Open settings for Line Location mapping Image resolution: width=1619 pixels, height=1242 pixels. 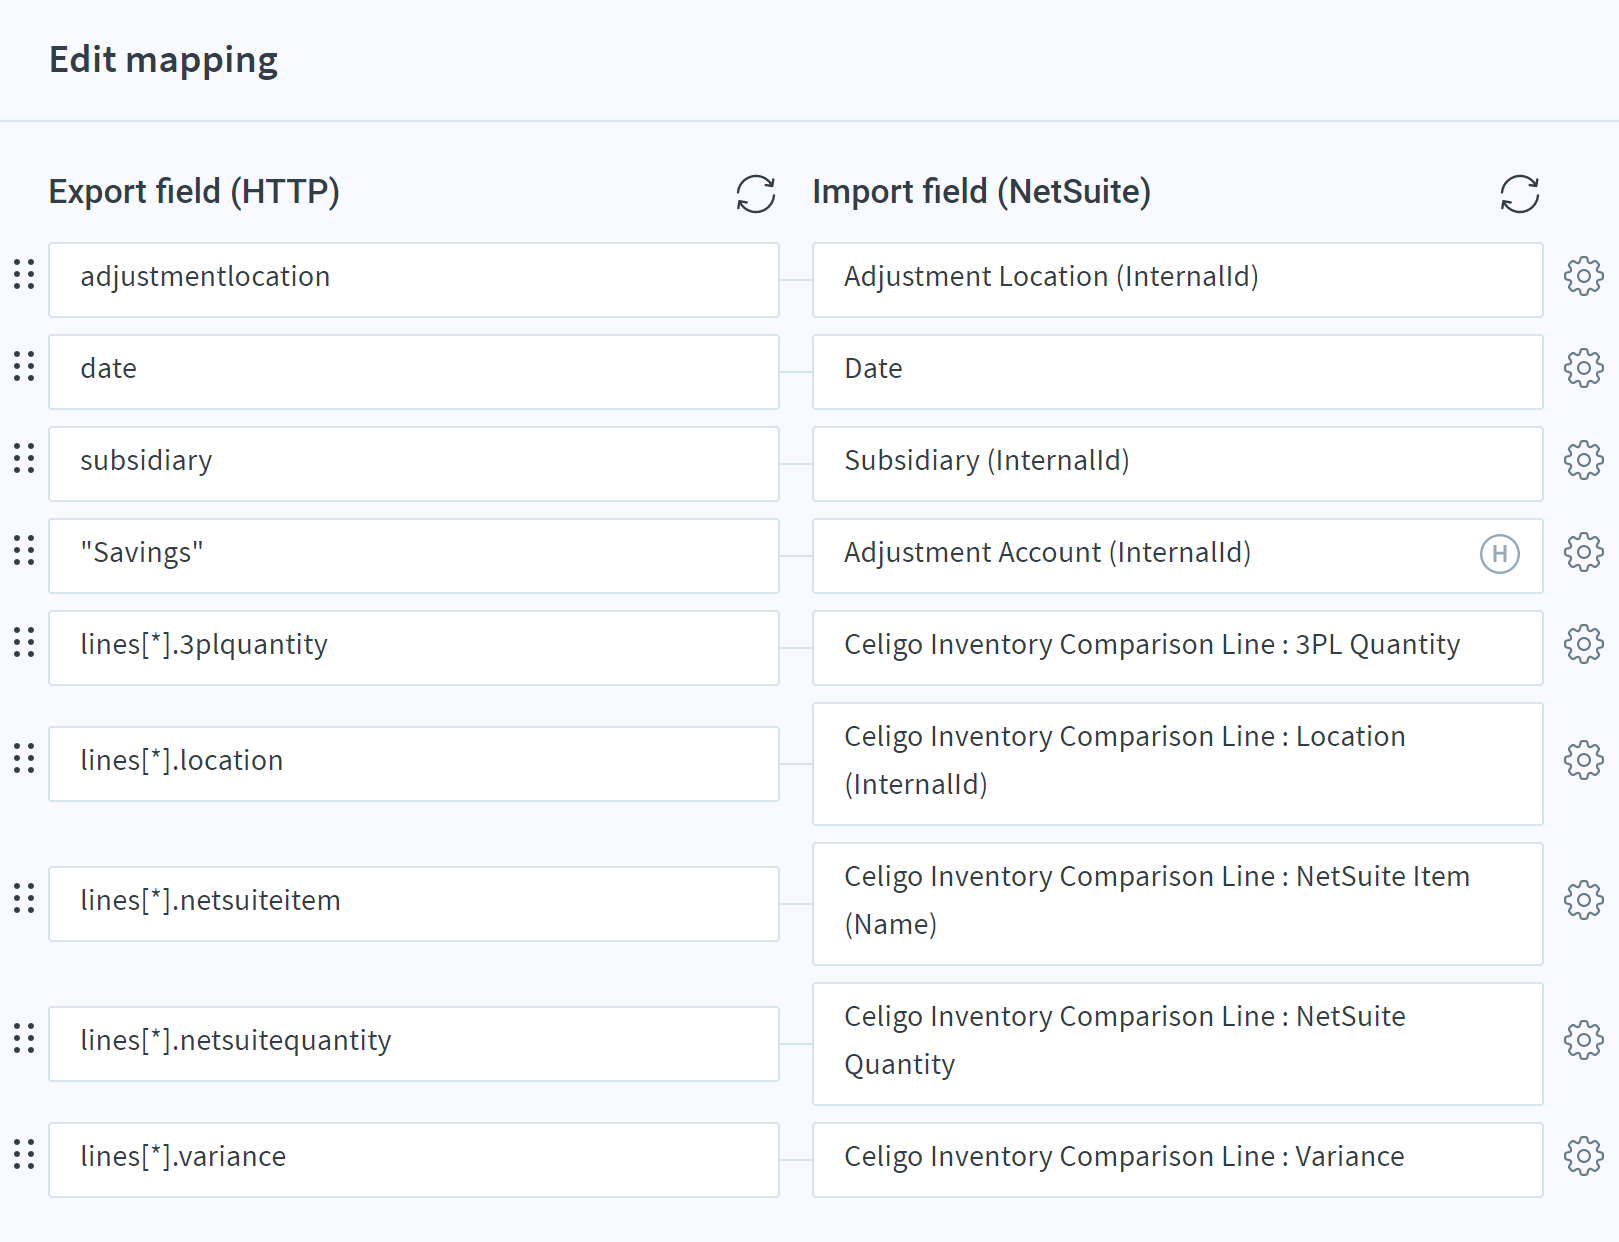[x=1583, y=760]
